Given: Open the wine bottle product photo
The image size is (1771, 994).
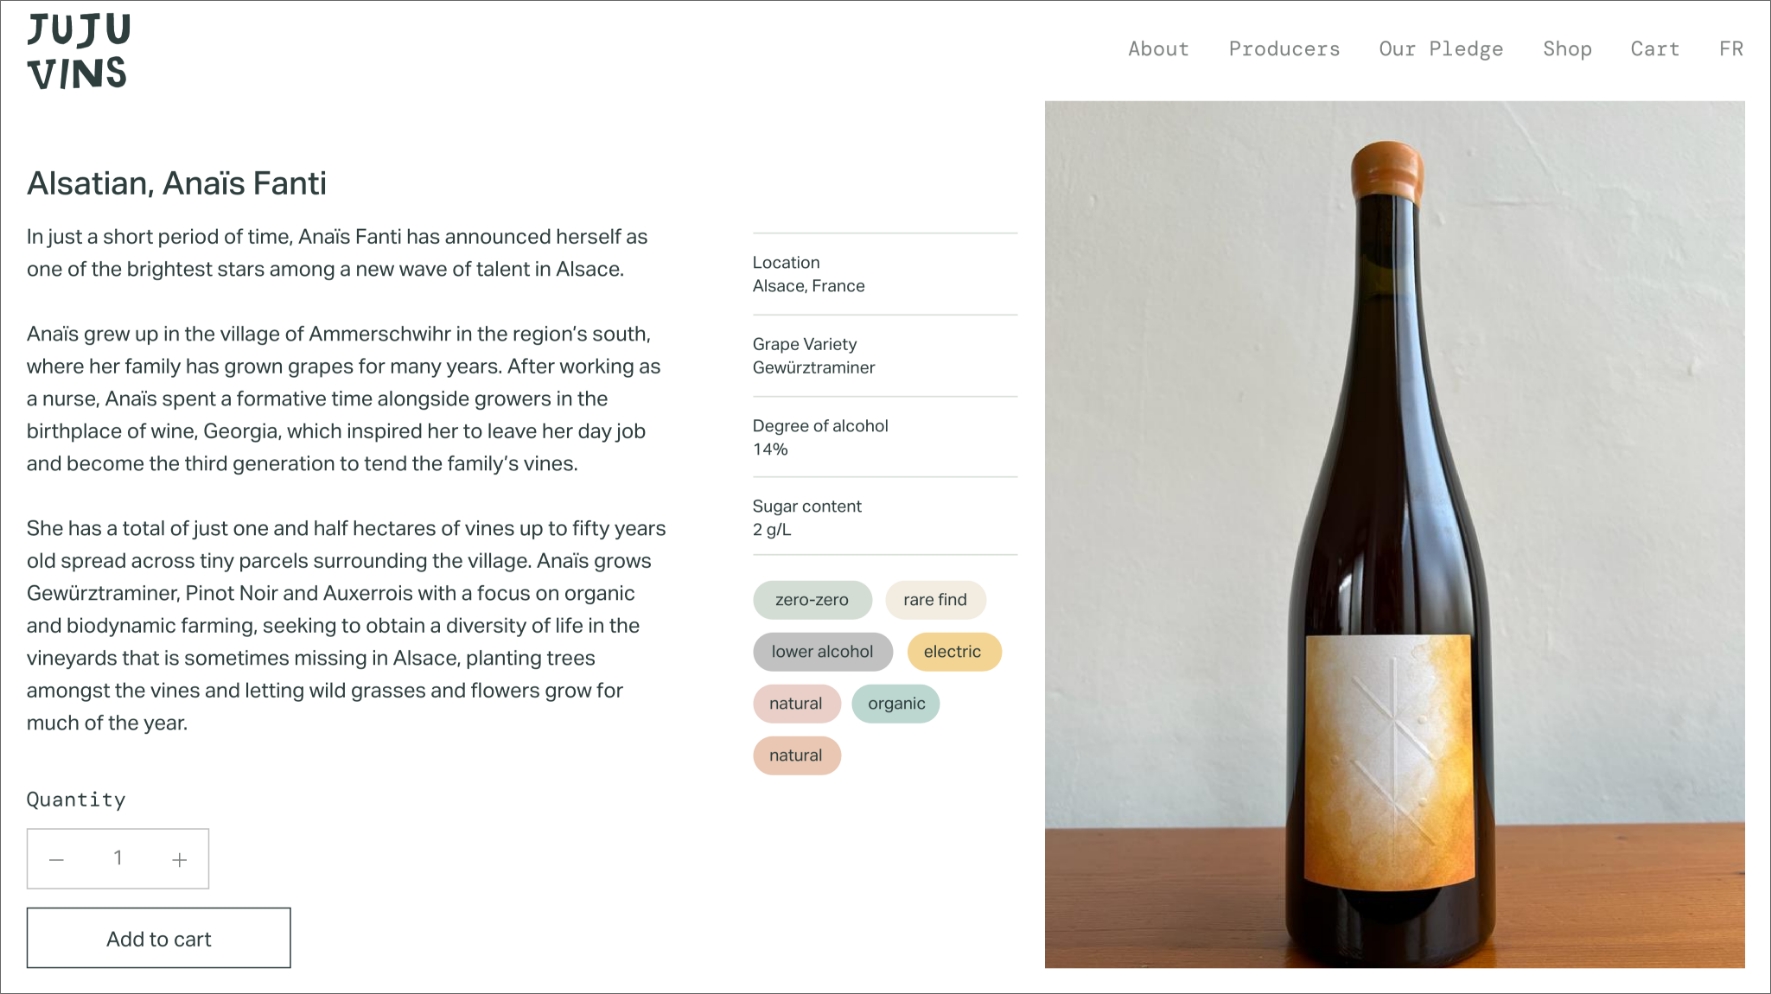Looking at the screenshot, I should click(1394, 534).
